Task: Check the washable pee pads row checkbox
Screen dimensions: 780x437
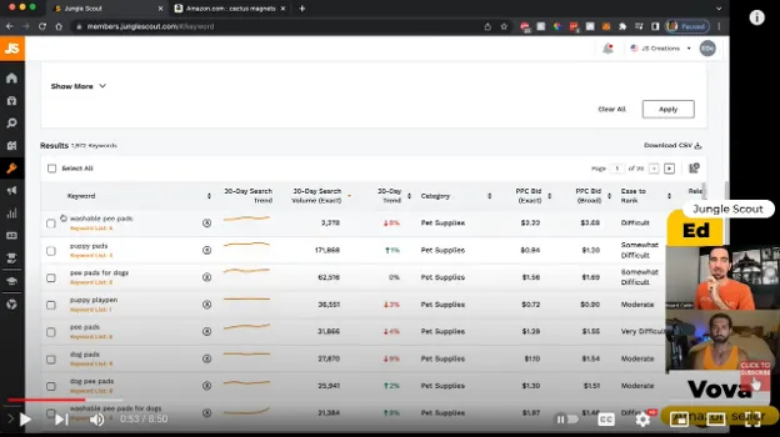Action: [x=51, y=223]
